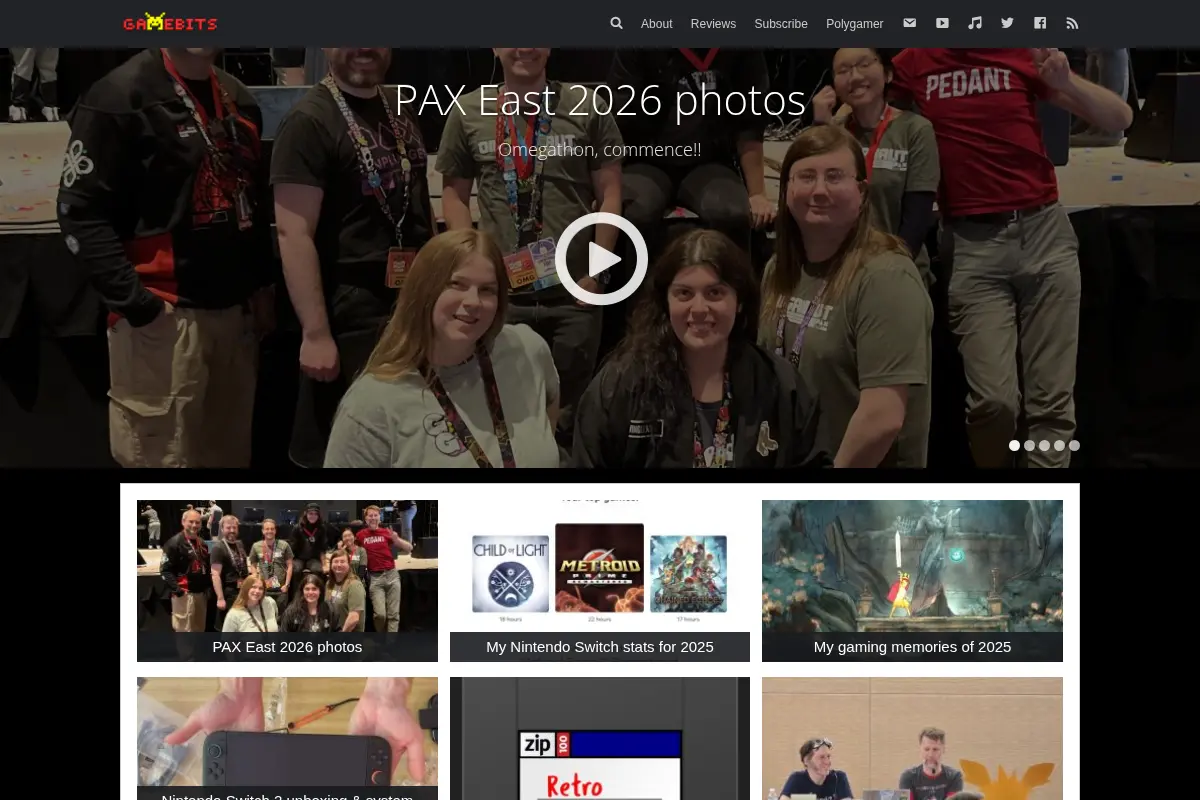Image resolution: width=1200 pixels, height=800 pixels.
Task: Click the email envelope icon
Action: pos(909,23)
